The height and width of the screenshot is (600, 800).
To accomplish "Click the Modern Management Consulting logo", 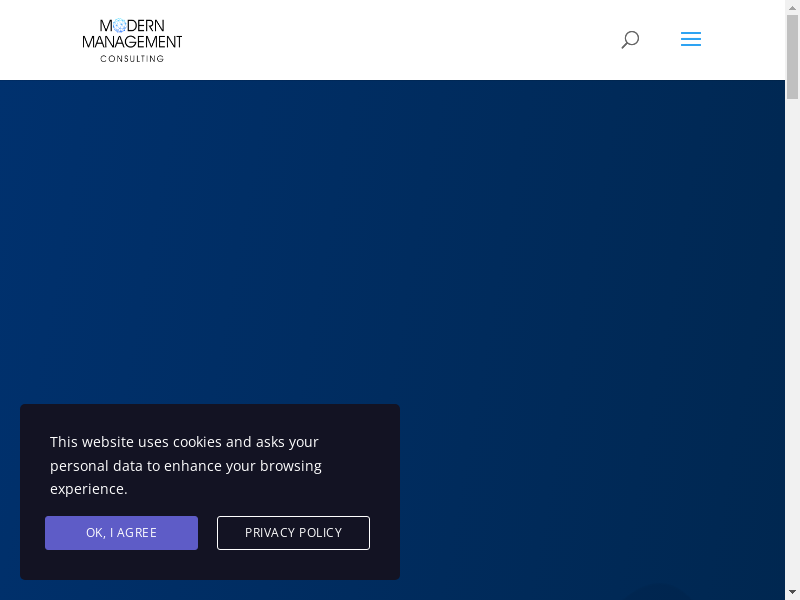I will (132, 40).
